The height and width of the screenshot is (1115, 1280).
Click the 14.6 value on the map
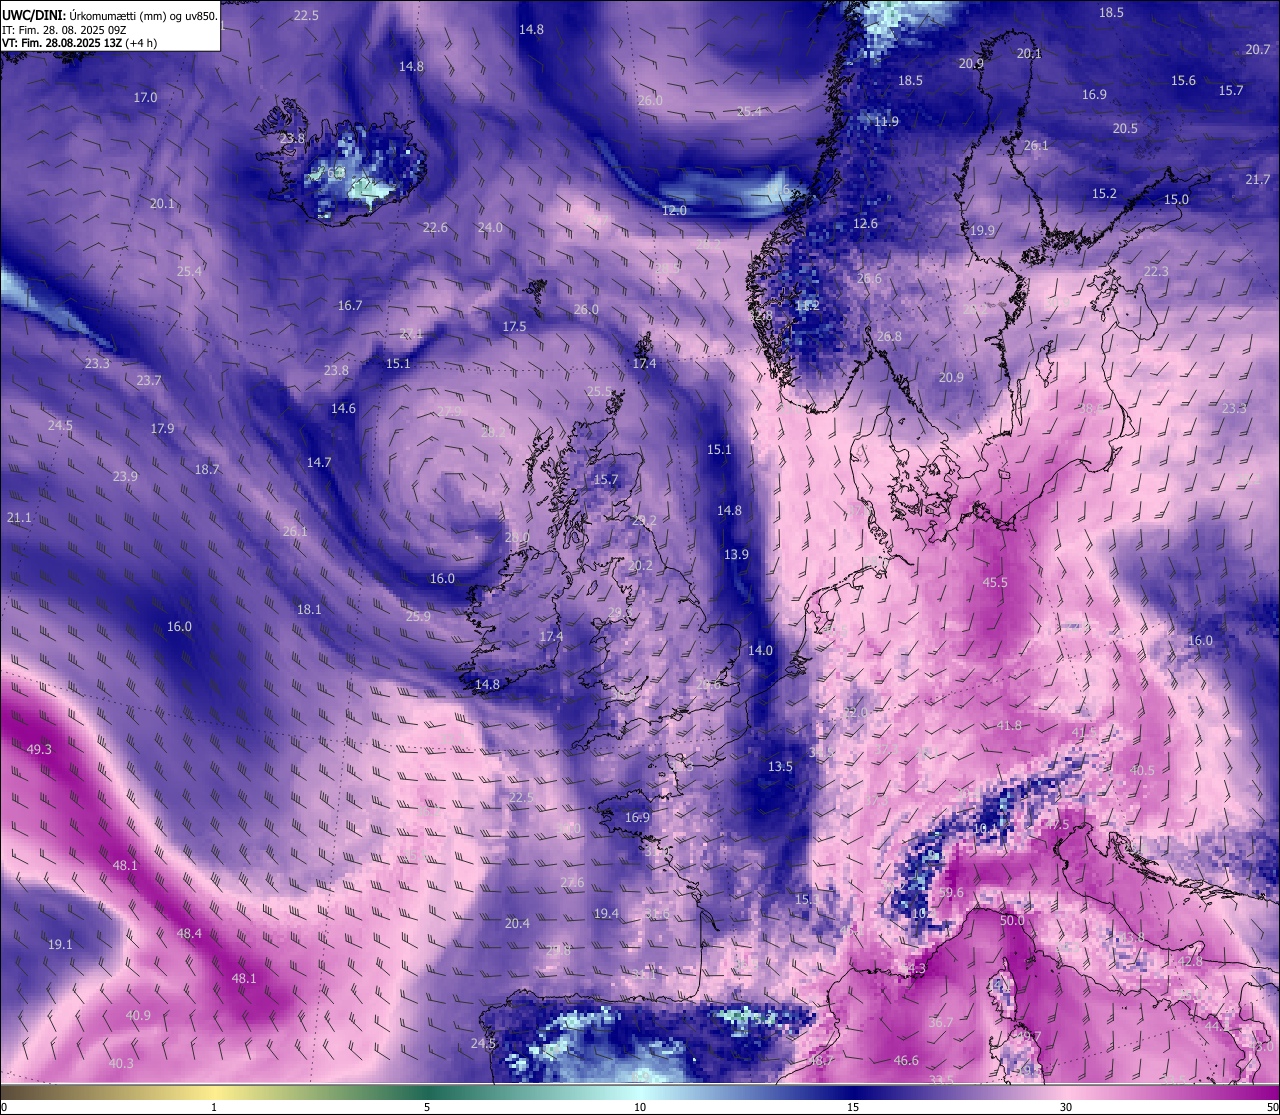pyautogui.click(x=343, y=408)
